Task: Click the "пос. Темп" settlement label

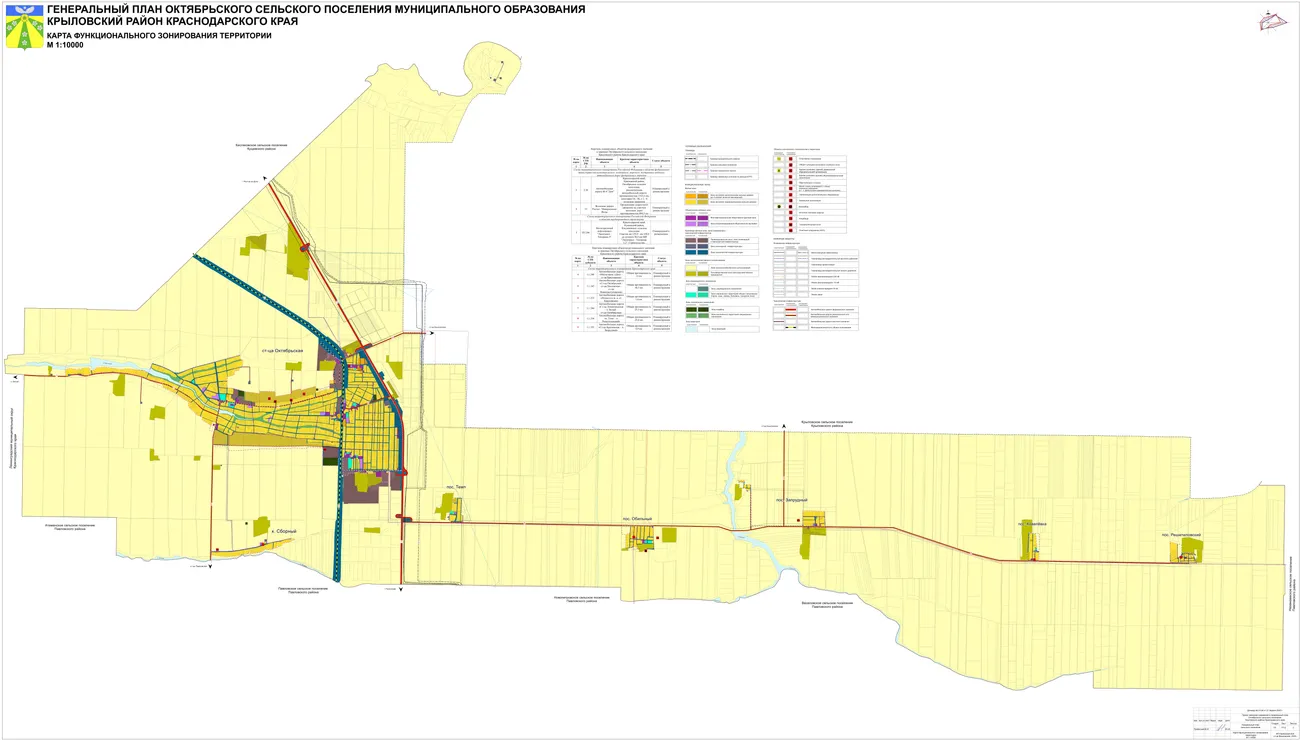Action: click(456, 488)
